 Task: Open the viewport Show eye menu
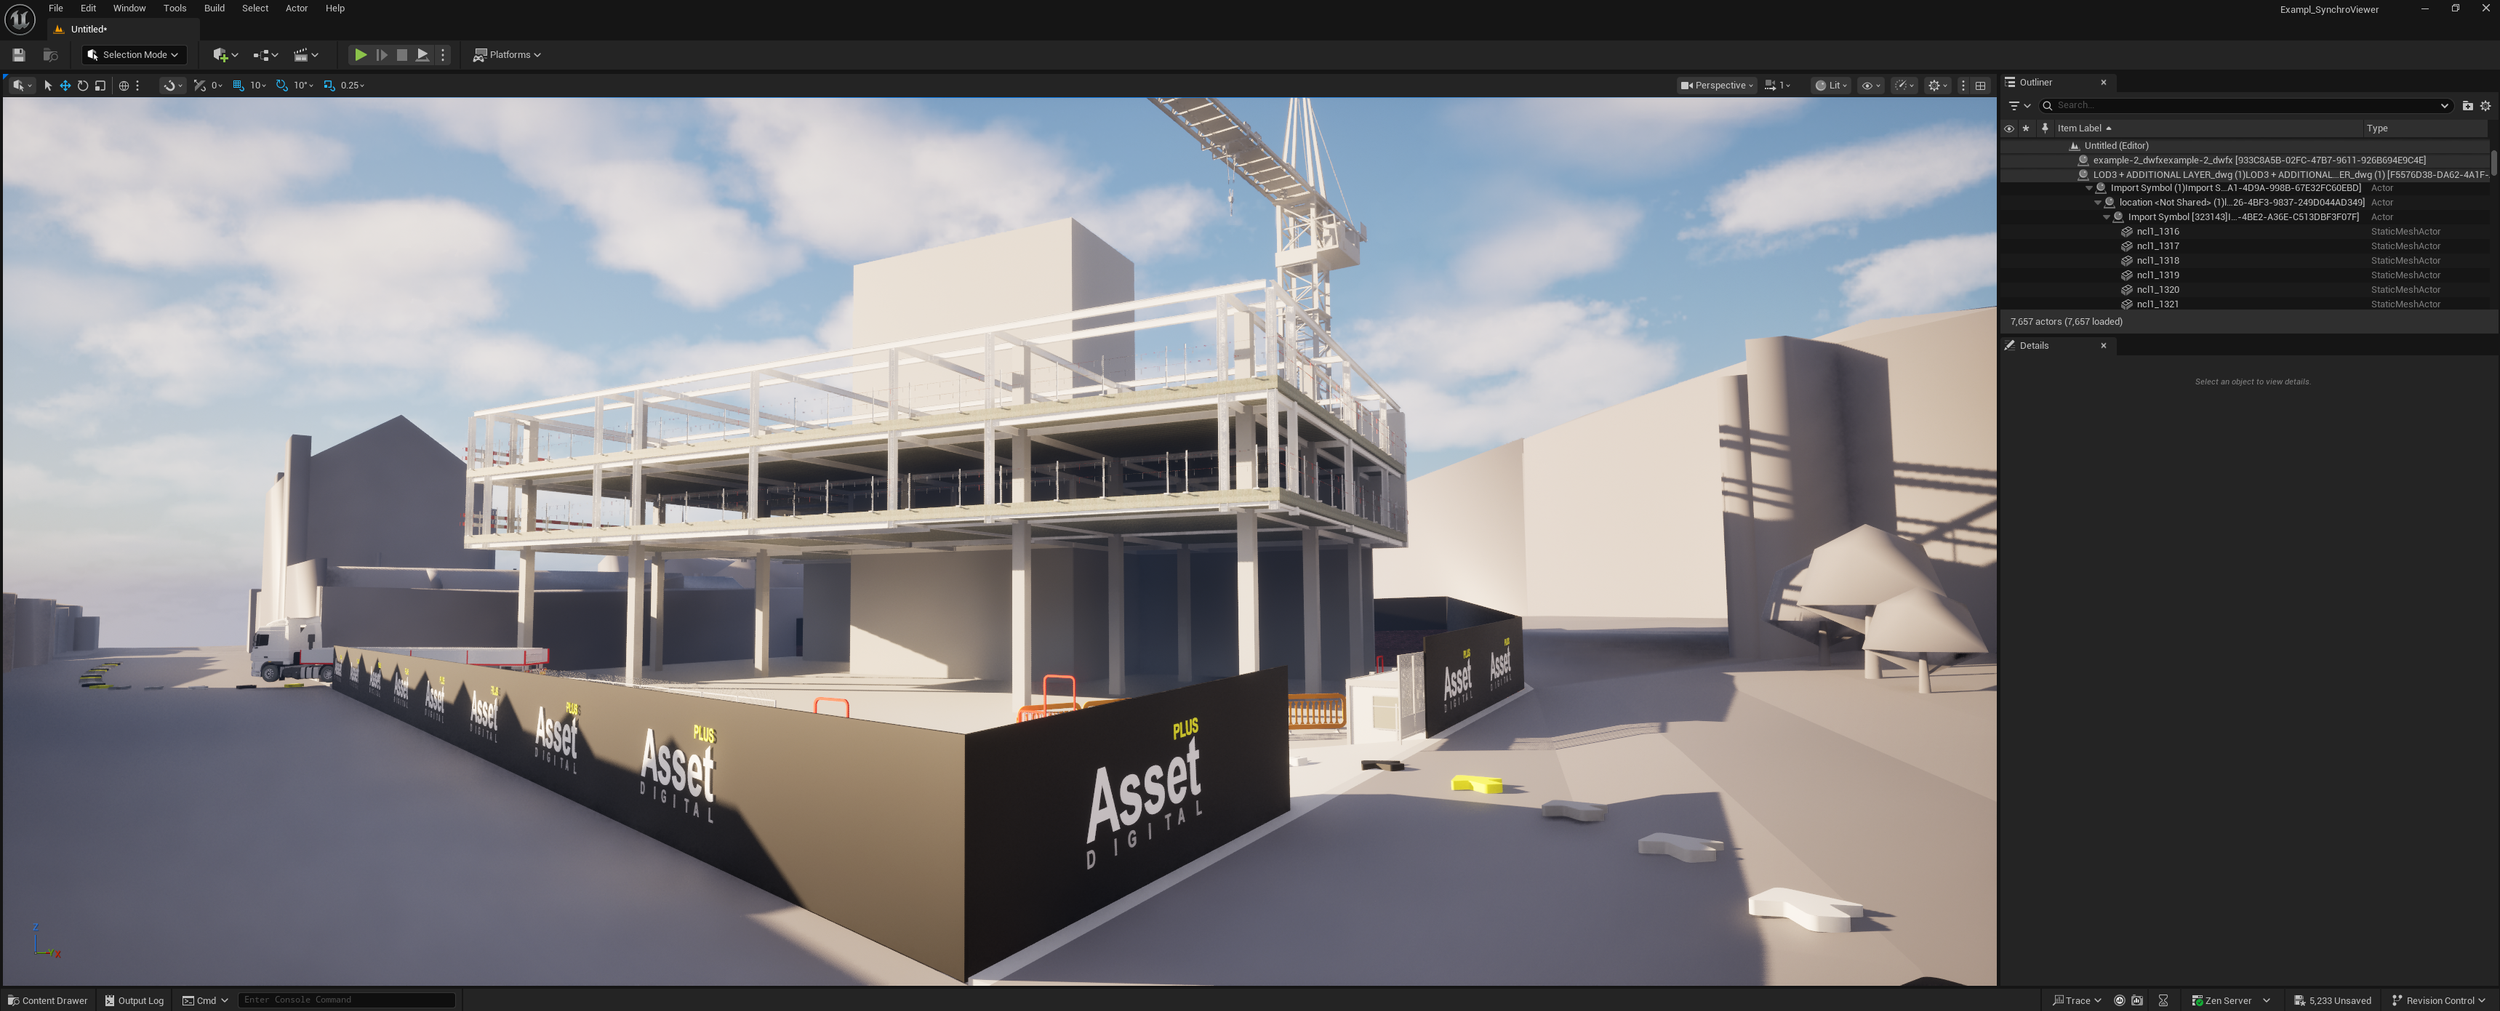[1870, 86]
